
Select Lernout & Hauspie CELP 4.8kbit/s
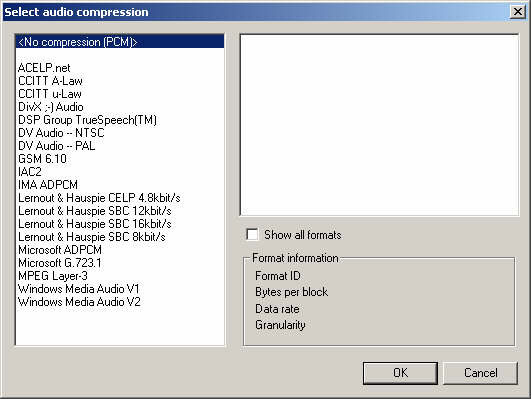click(x=120, y=198)
